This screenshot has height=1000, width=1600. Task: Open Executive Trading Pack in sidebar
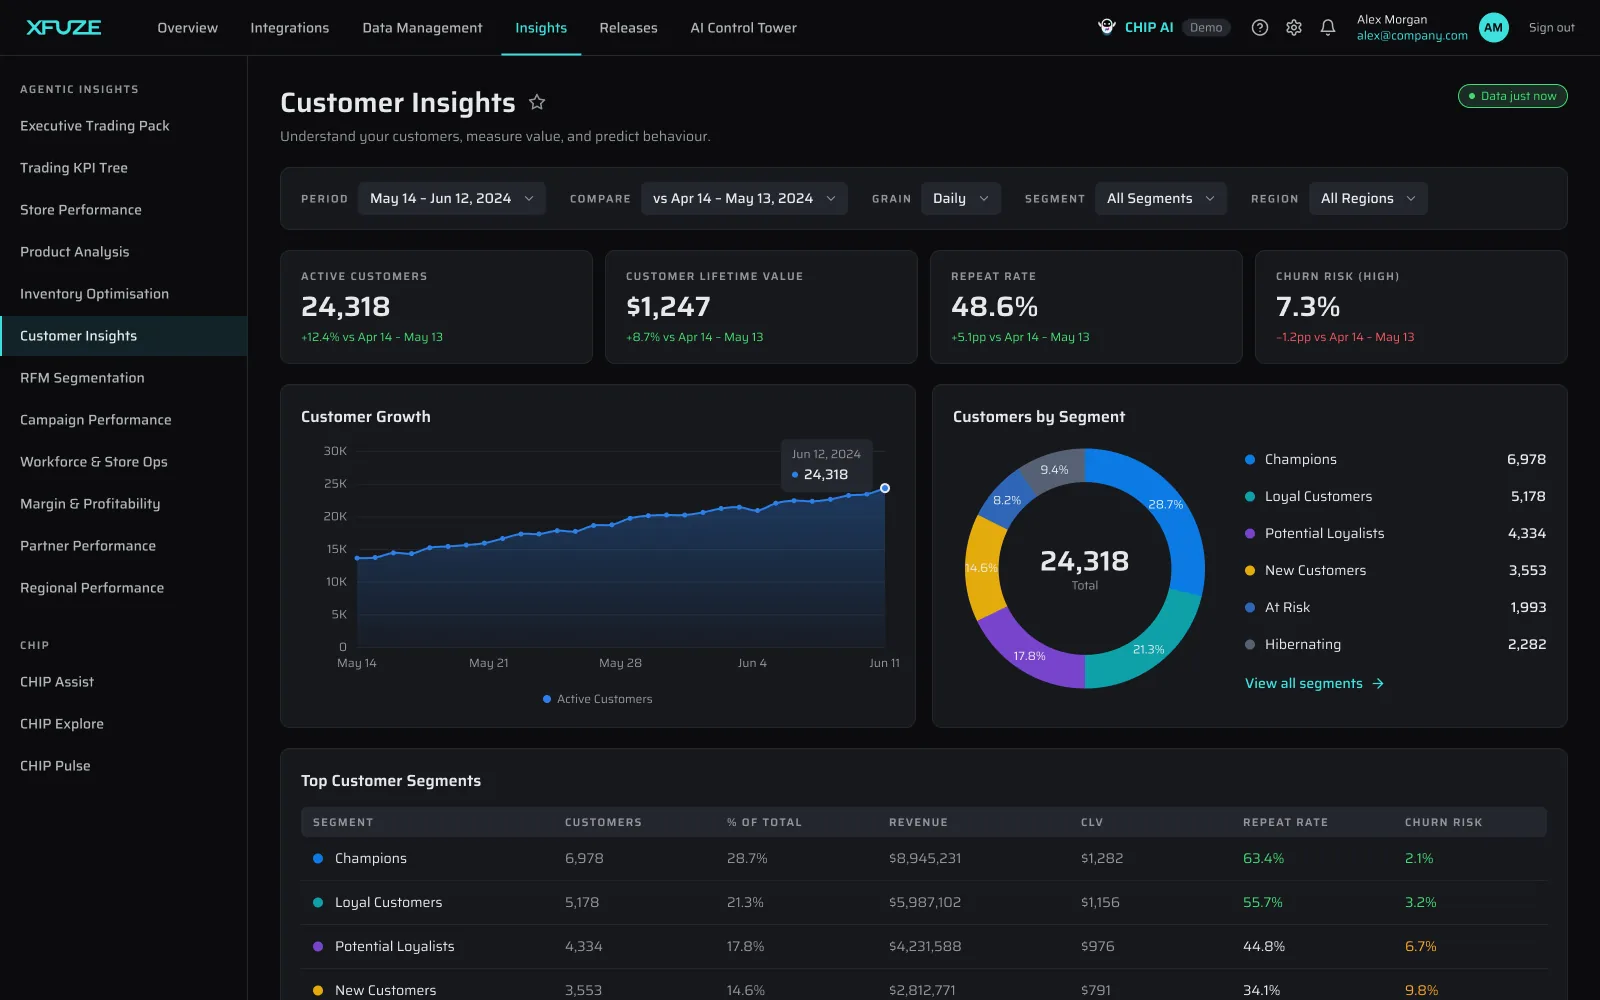(x=124, y=126)
